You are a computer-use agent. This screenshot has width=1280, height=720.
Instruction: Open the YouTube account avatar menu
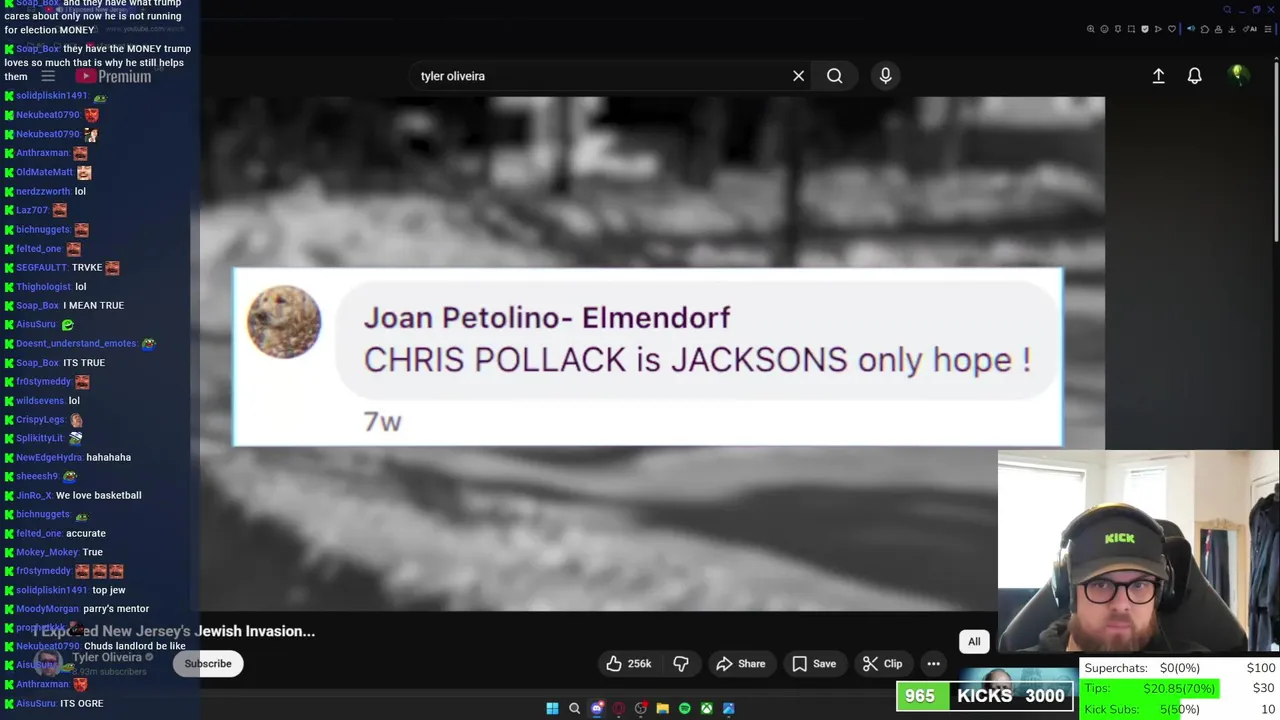pos(1238,75)
